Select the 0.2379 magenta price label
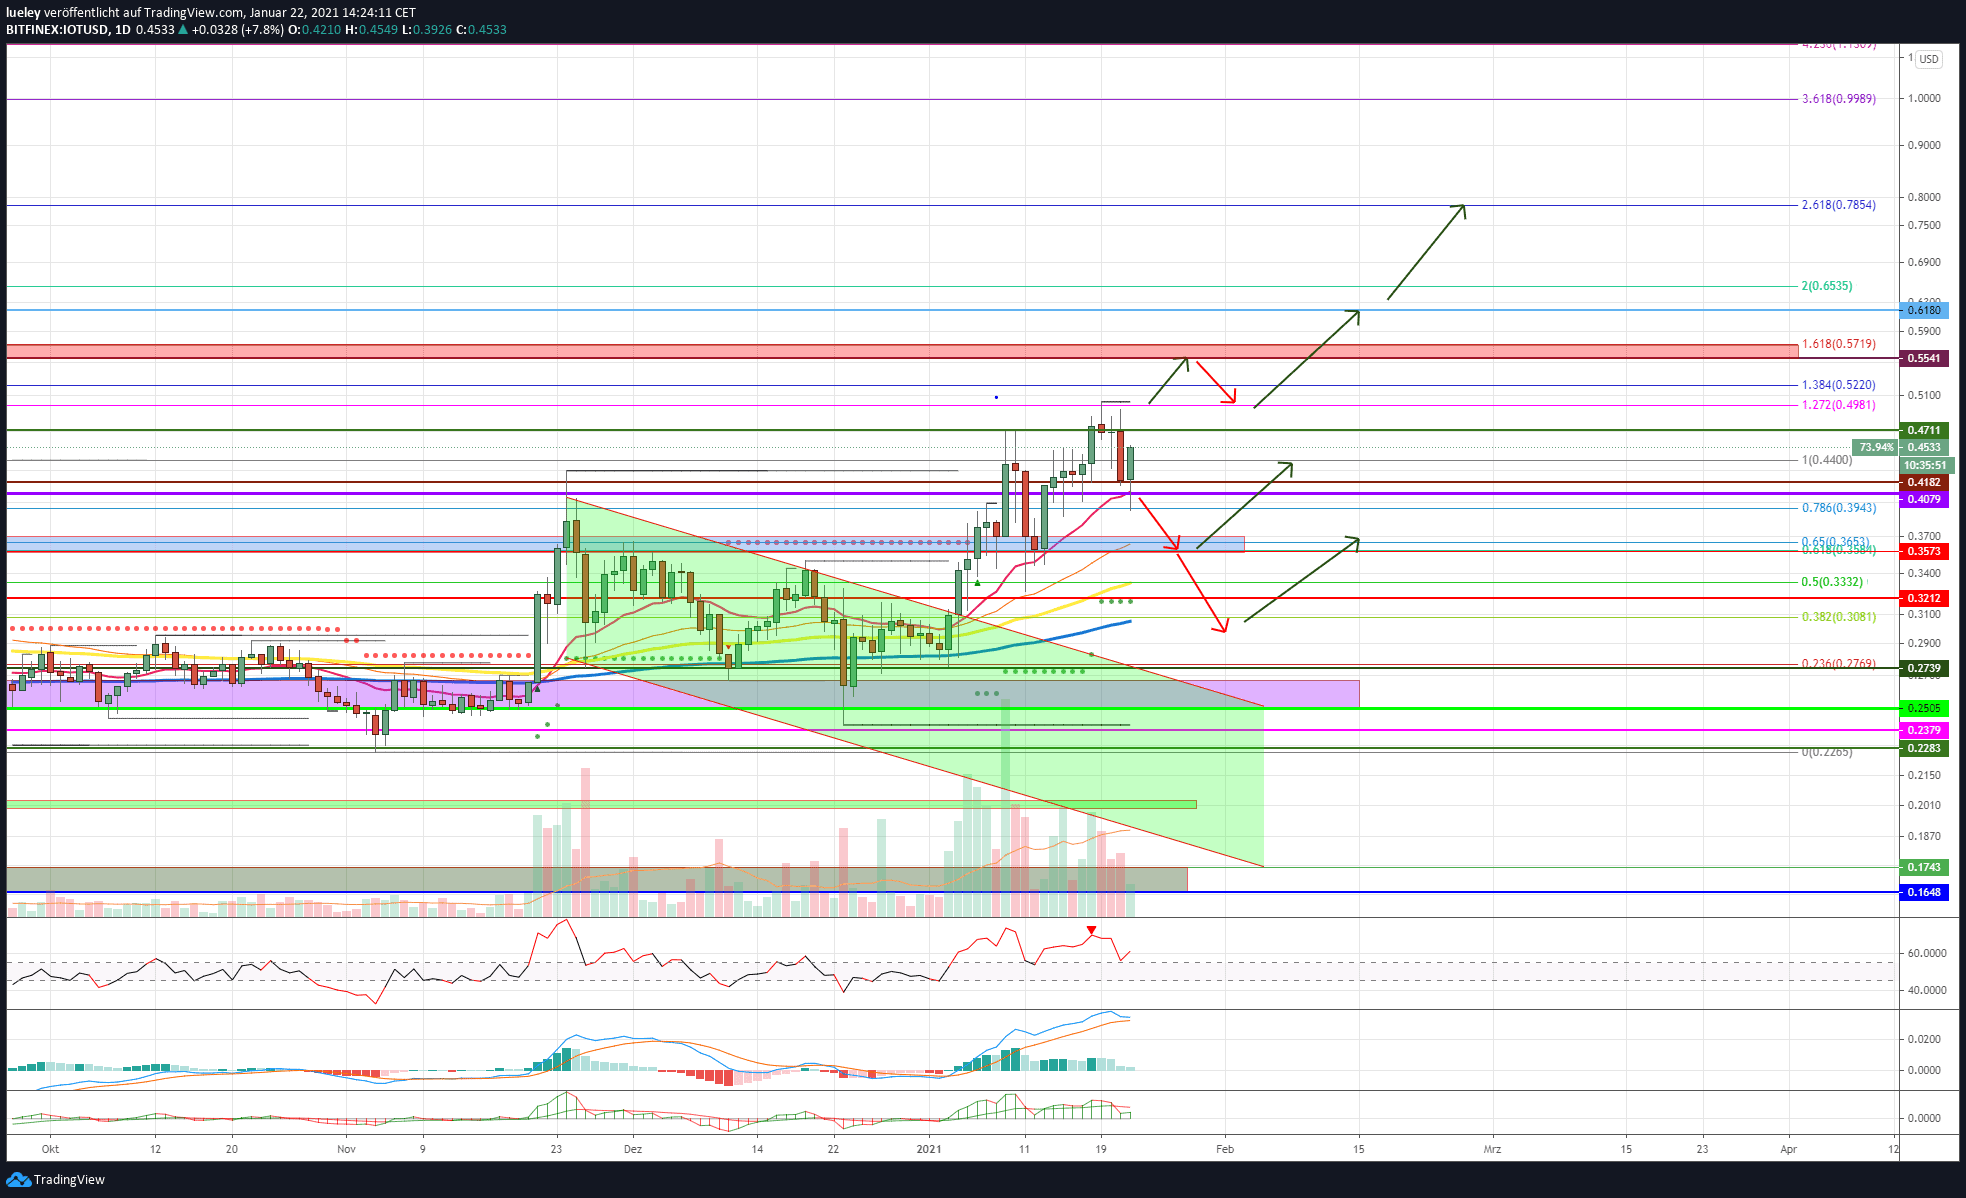 (x=1924, y=731)
